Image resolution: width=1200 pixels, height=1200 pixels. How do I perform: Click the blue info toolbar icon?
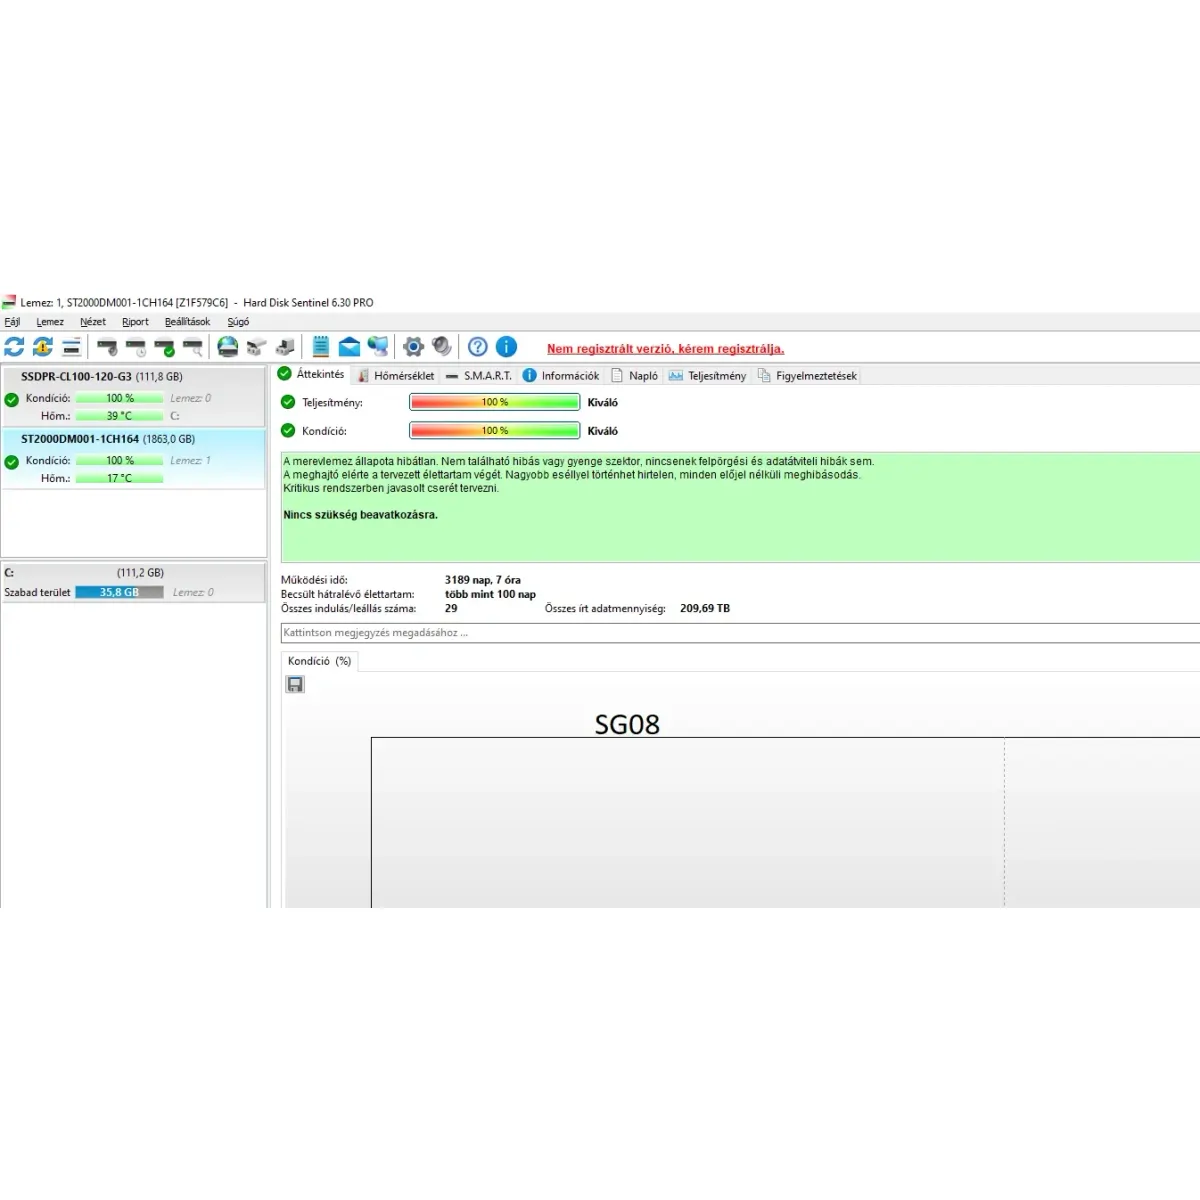coord(507,347)
